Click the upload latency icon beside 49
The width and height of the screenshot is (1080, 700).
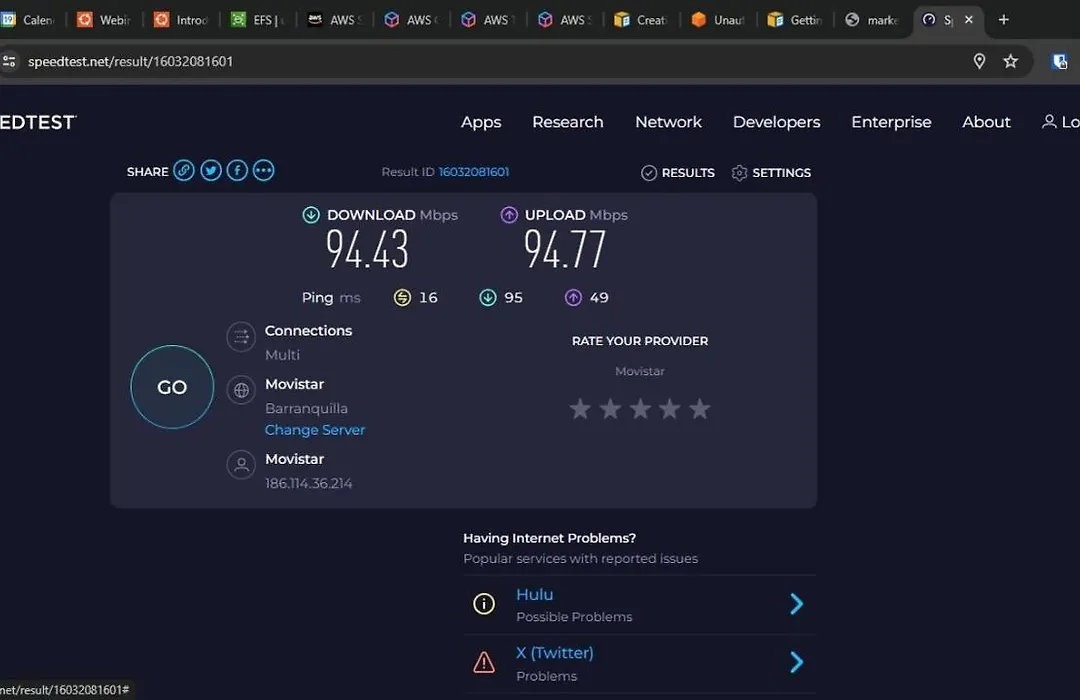573,298
